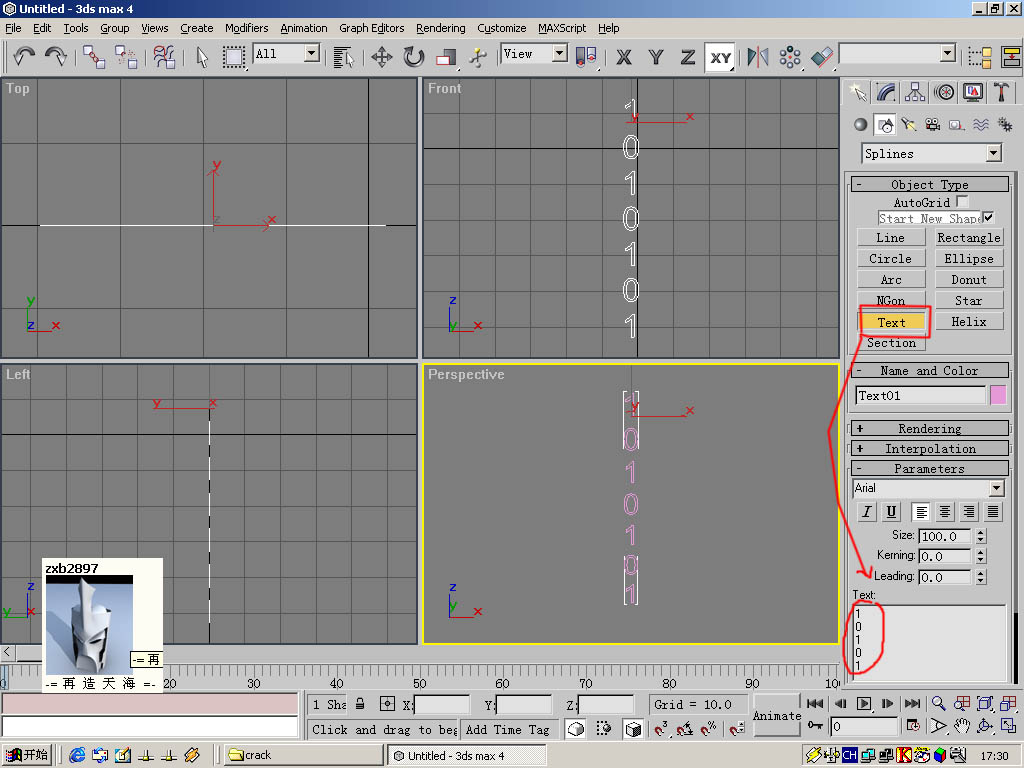This screenshot has height=768, width=1024.
Task: Enable the AutoGrid checkbox
Action: pyautogui.click(x=962, y=202)
